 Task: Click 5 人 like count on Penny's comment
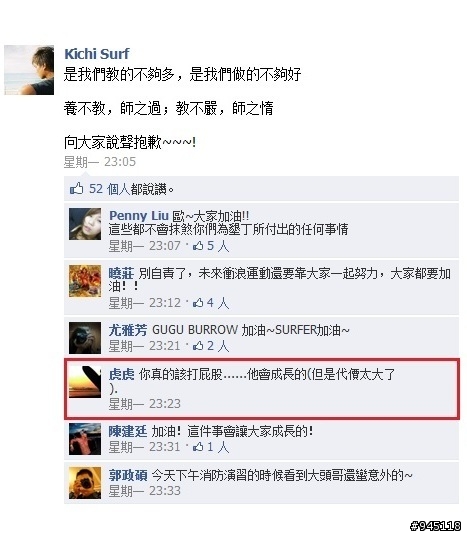218,246
